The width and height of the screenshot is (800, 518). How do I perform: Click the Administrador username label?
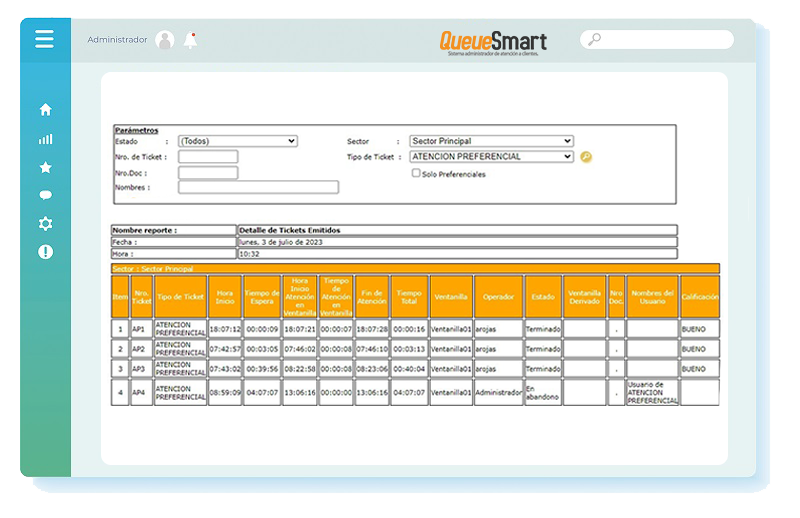click(117, 40)
